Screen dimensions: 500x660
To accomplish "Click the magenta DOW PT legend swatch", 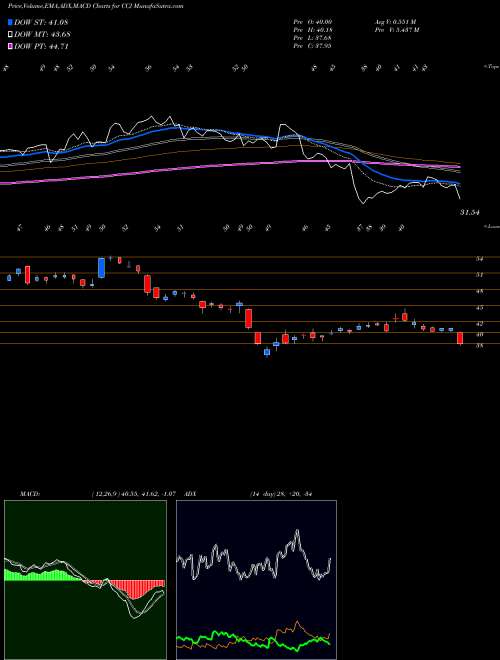I will point(11,46).
